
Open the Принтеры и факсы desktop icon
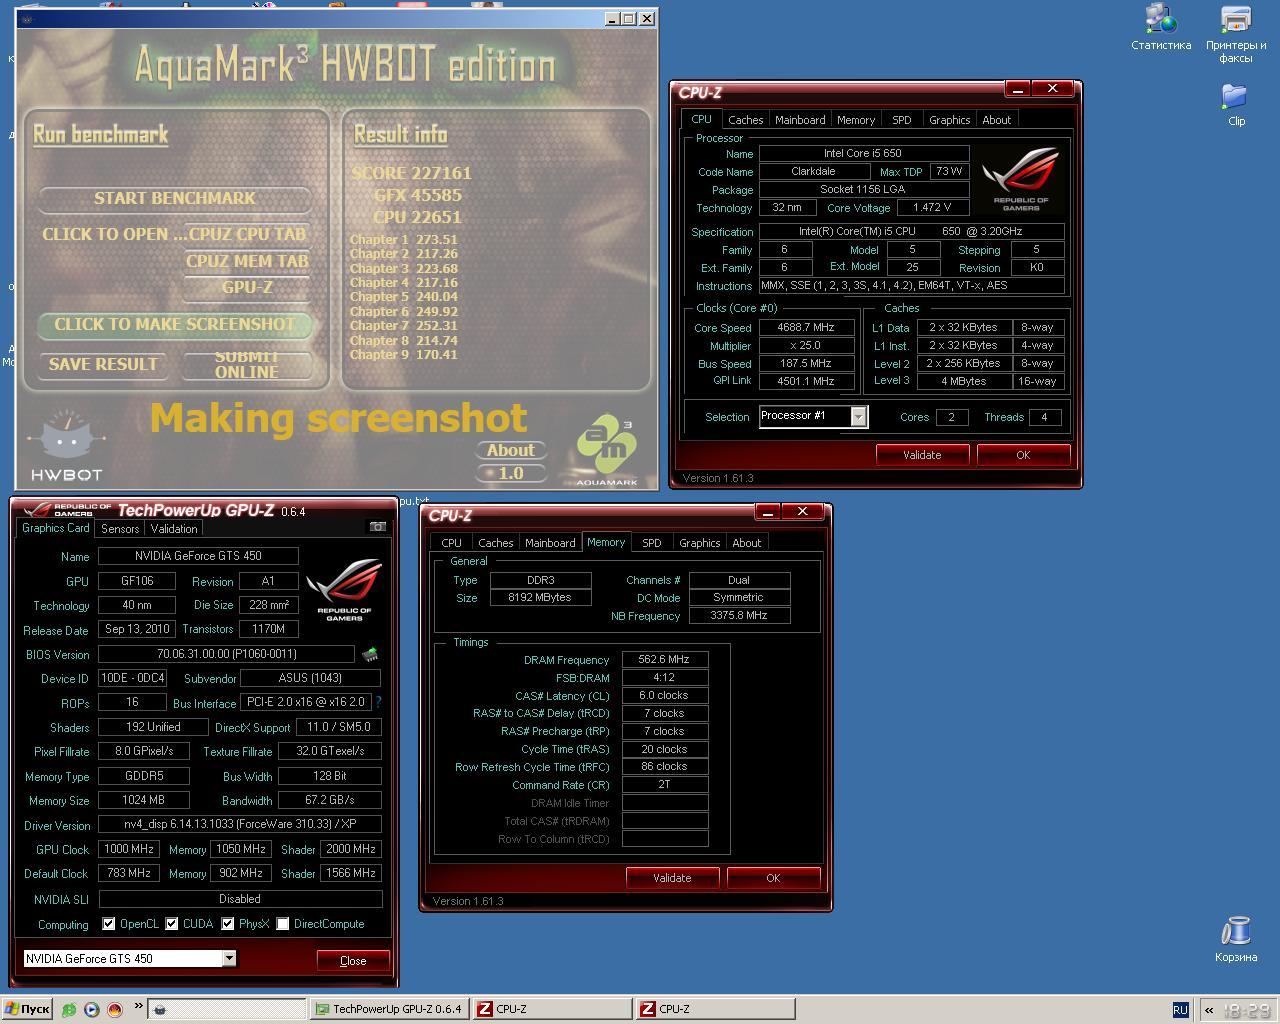coord(1236,32)
